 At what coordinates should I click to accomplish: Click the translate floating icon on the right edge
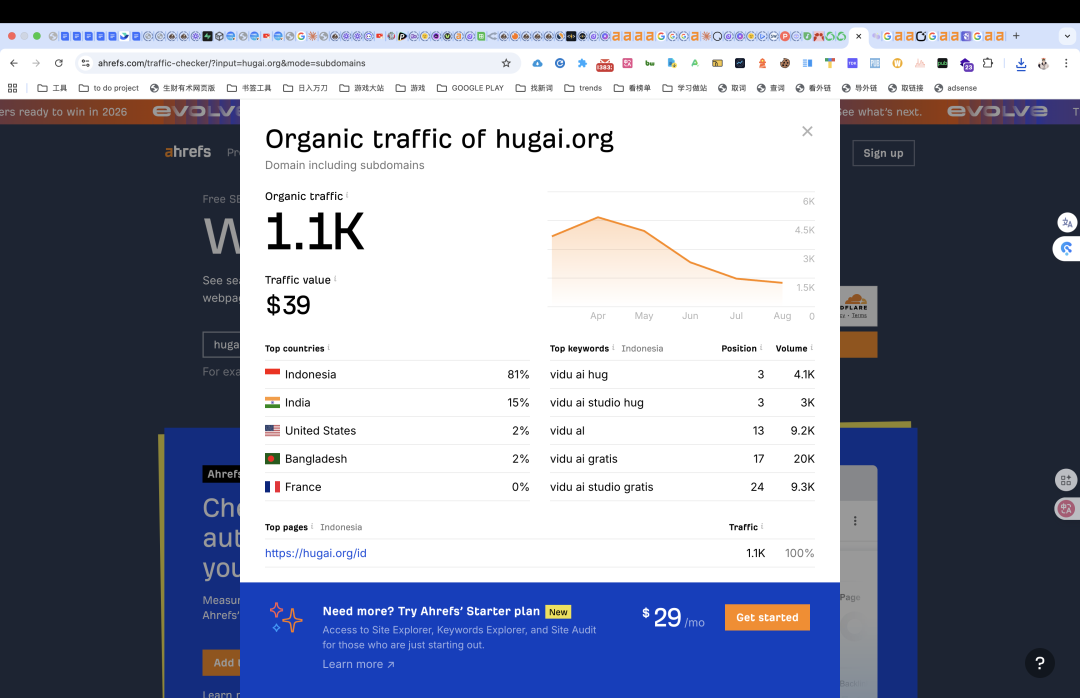(x=1067, y=223)
